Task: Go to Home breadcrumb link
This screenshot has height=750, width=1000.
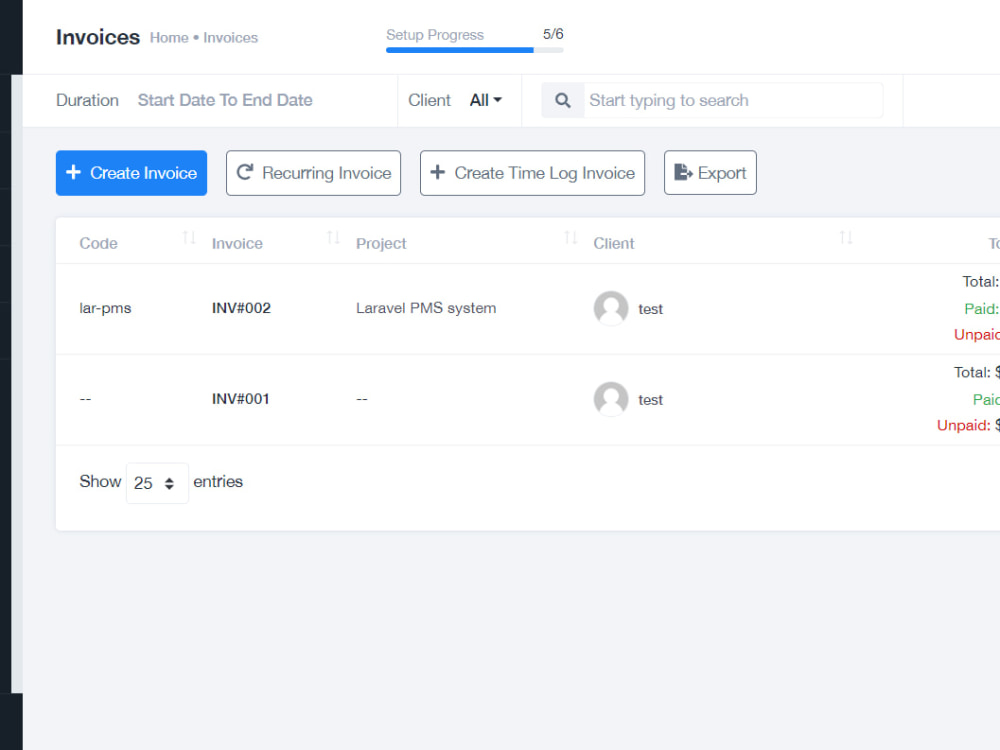Action: tap(169, 38)
